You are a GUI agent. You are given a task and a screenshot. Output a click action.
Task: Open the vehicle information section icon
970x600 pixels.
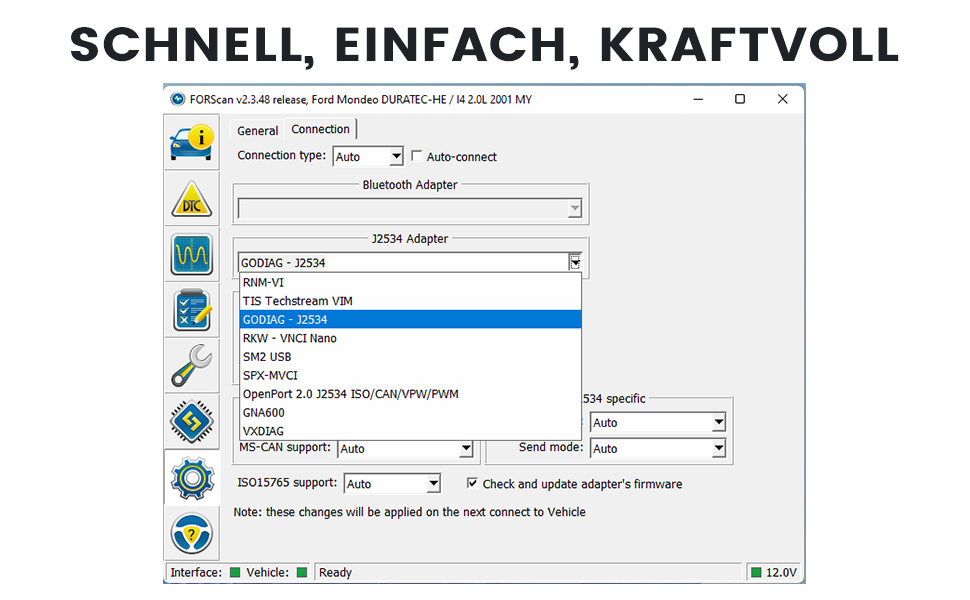coord(191,140)
